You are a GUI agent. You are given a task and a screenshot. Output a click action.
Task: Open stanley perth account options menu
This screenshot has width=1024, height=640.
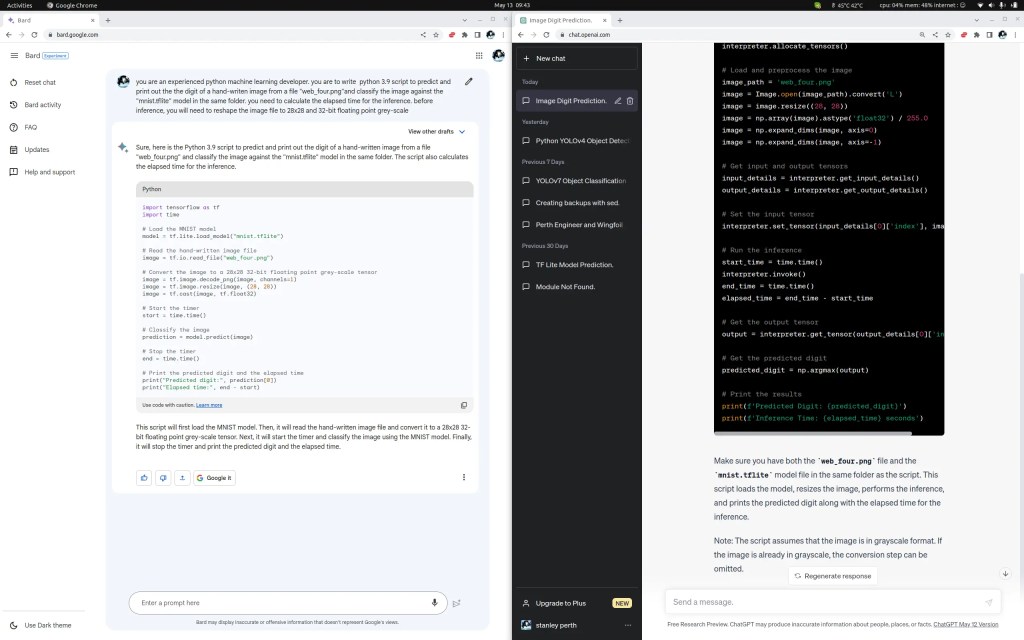628,625
